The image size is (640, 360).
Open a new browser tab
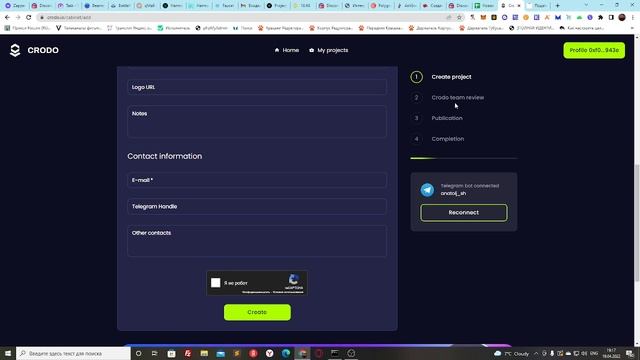point(558,5)
